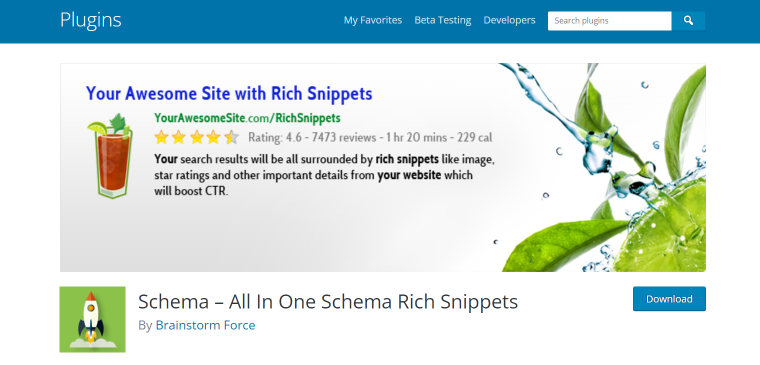Screen dimensions: 760x365
Task: Click the rocket plugin icon
Action: point(93,319)
